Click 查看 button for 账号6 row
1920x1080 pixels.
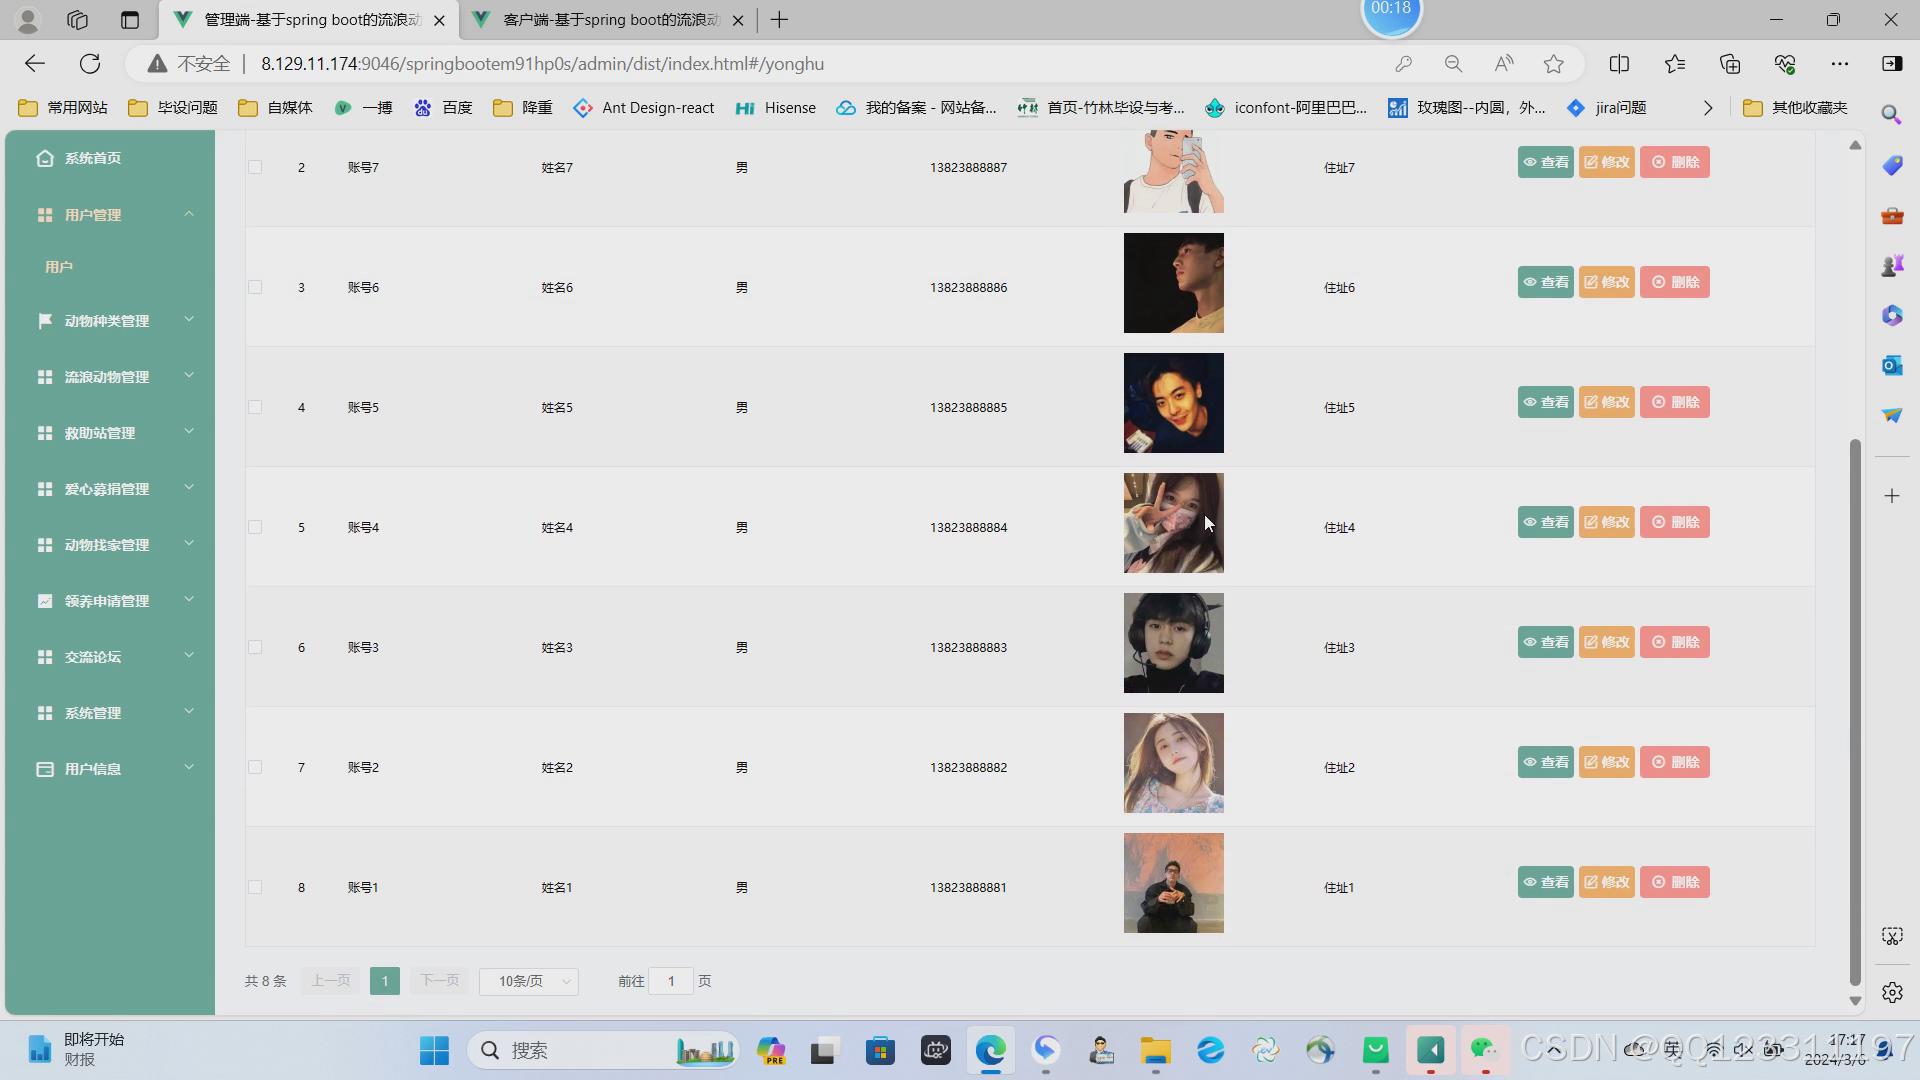(x=1545, y=282)
